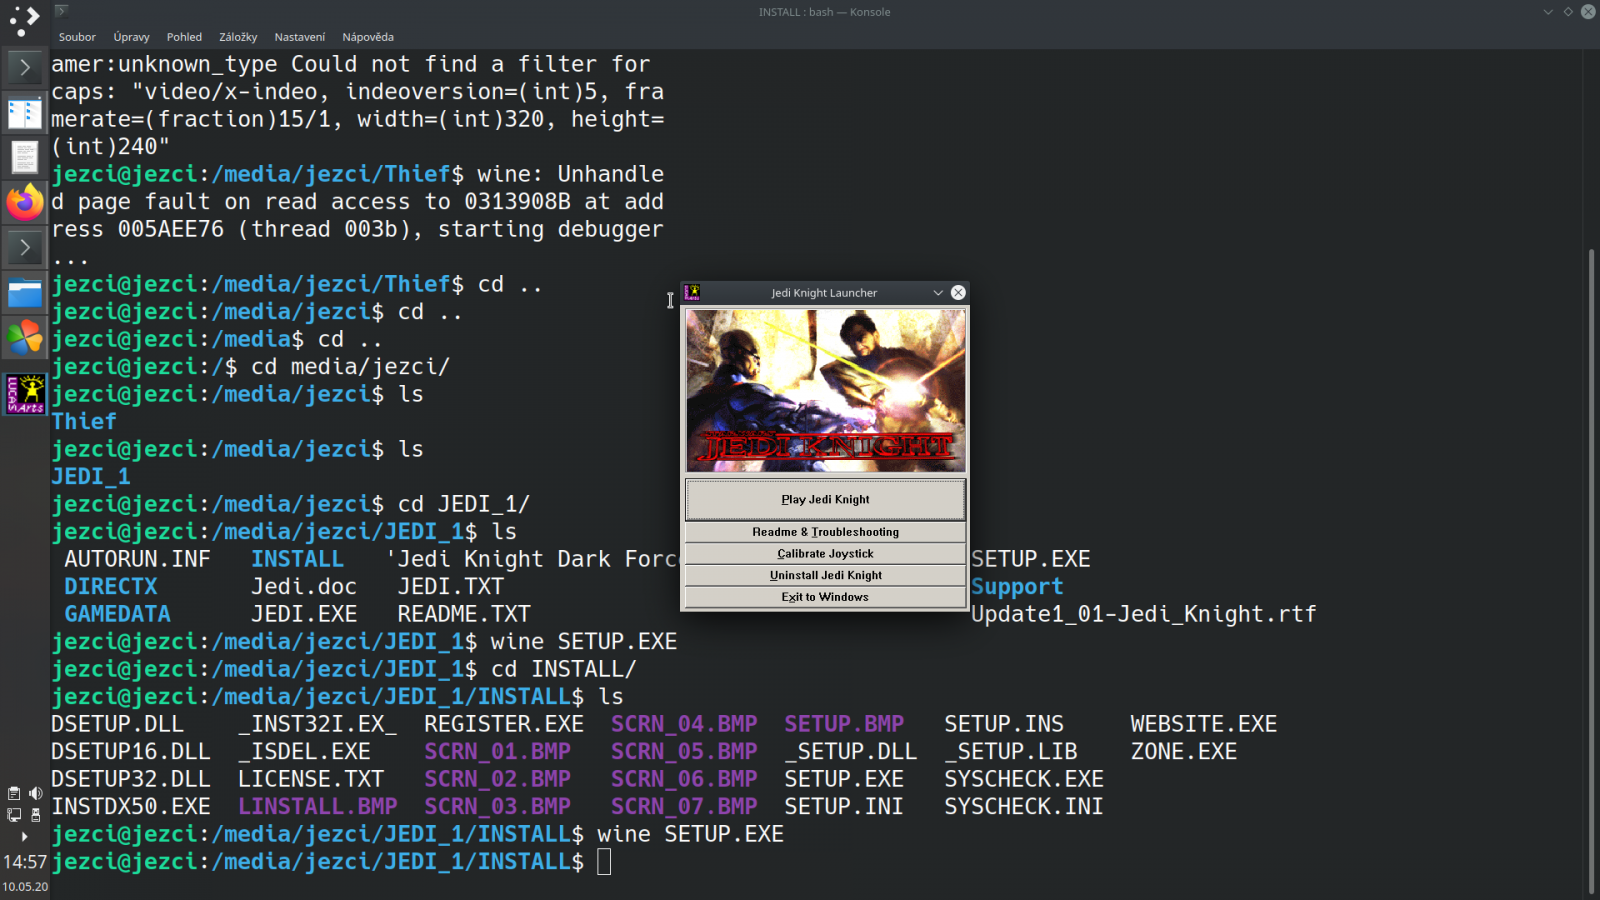Click the removable device tray icon
Image resolution: width=1600 pixels, height=900 pixels.
[36, 816]
